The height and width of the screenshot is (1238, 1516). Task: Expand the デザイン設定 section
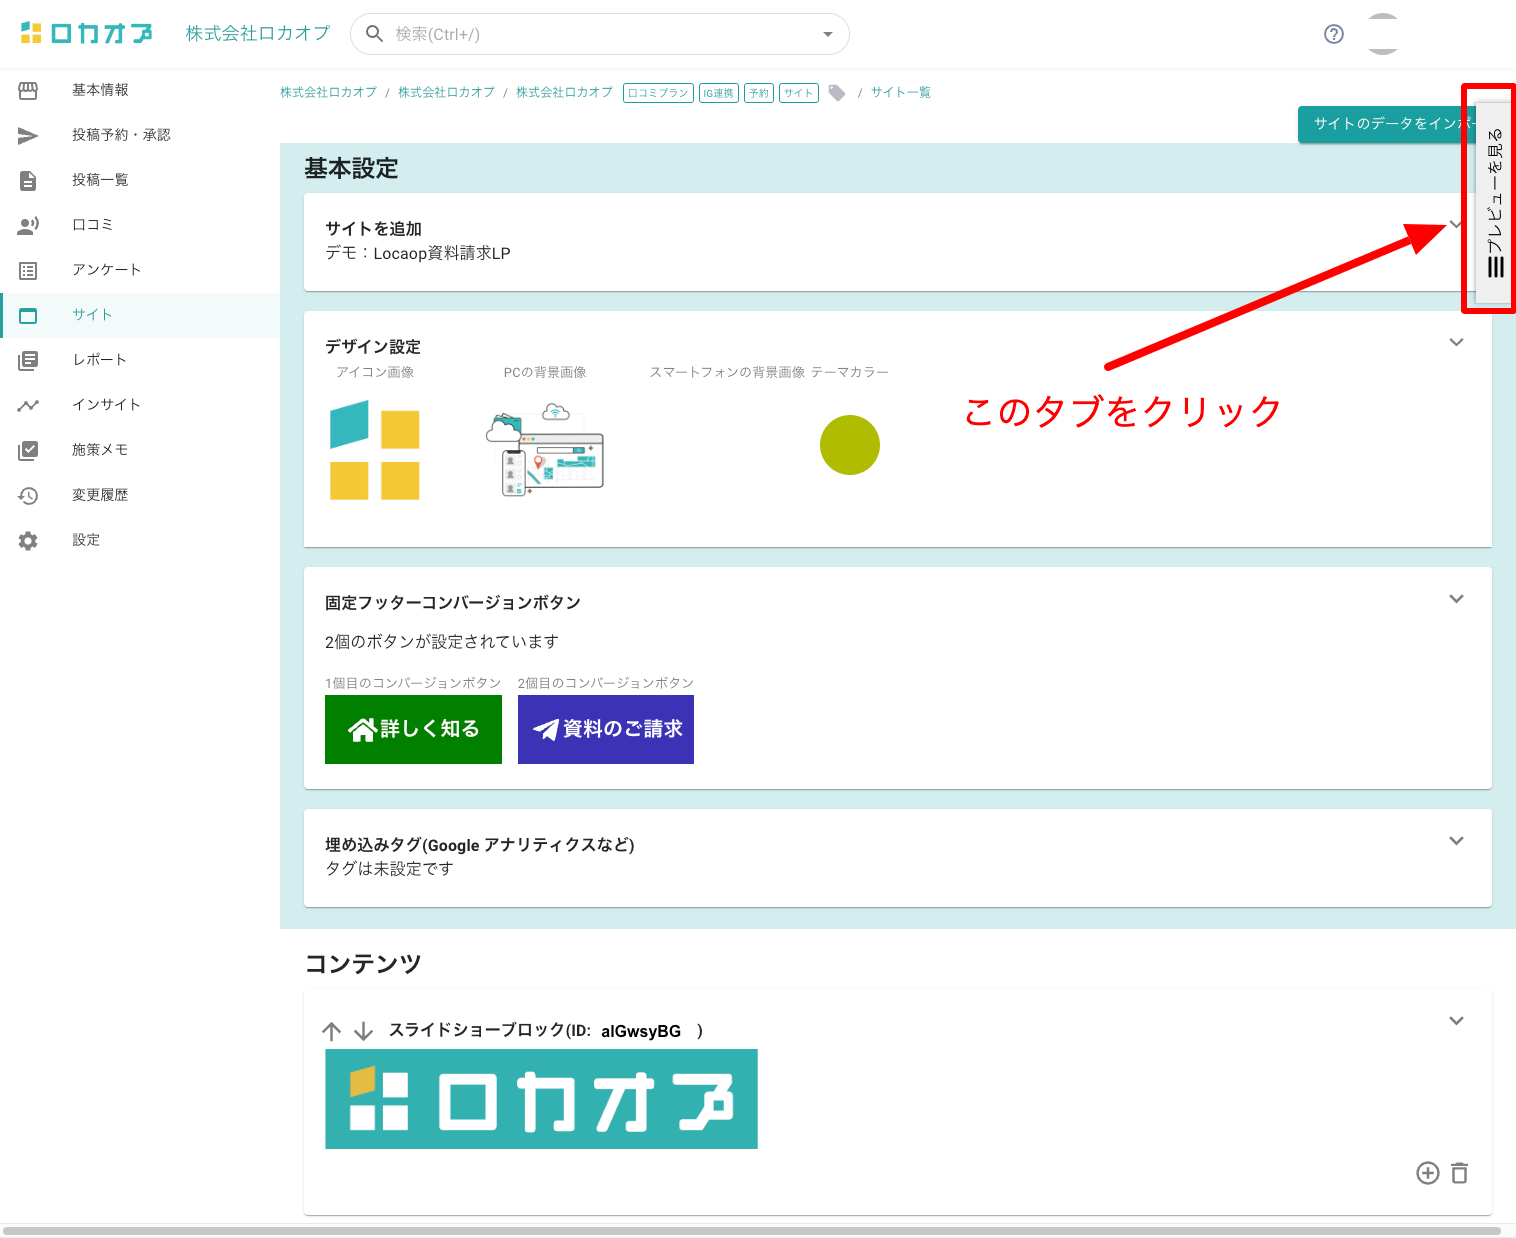pos(1456,342)
